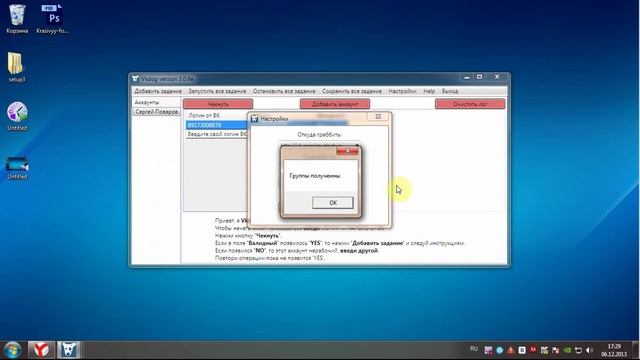Click the 'Логин от ВК' column header
The width and height of the screenshot is (640, 360).
tap(204, 116)
